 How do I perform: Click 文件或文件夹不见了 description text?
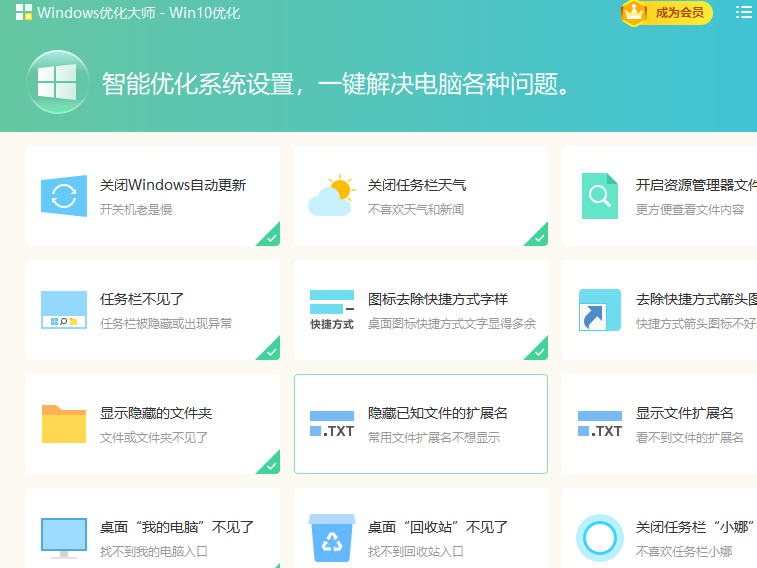(154, 437)
